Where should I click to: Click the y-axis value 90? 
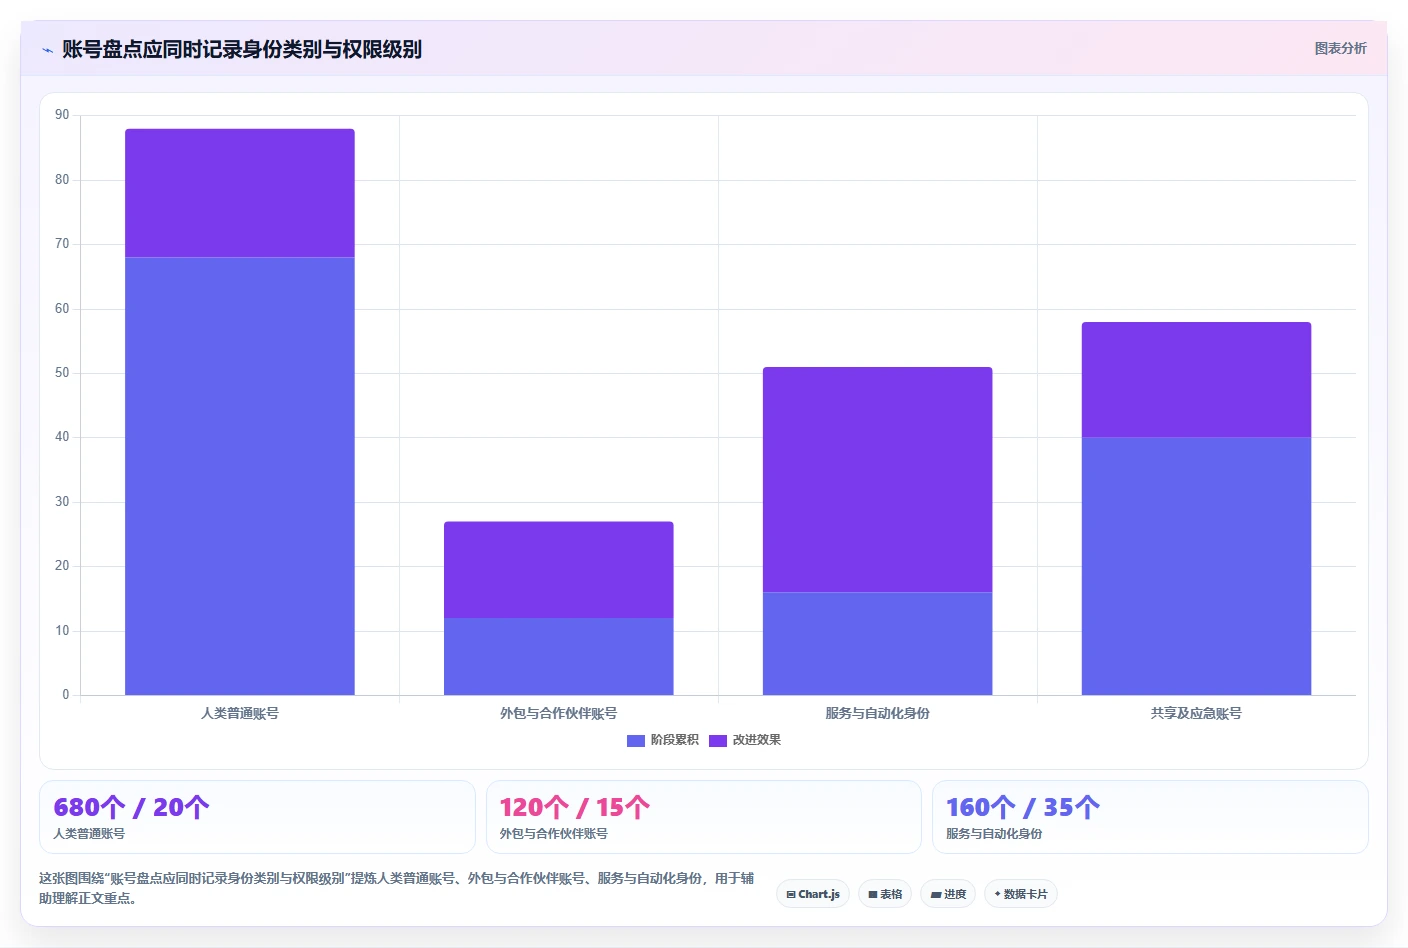pos(62,115)
